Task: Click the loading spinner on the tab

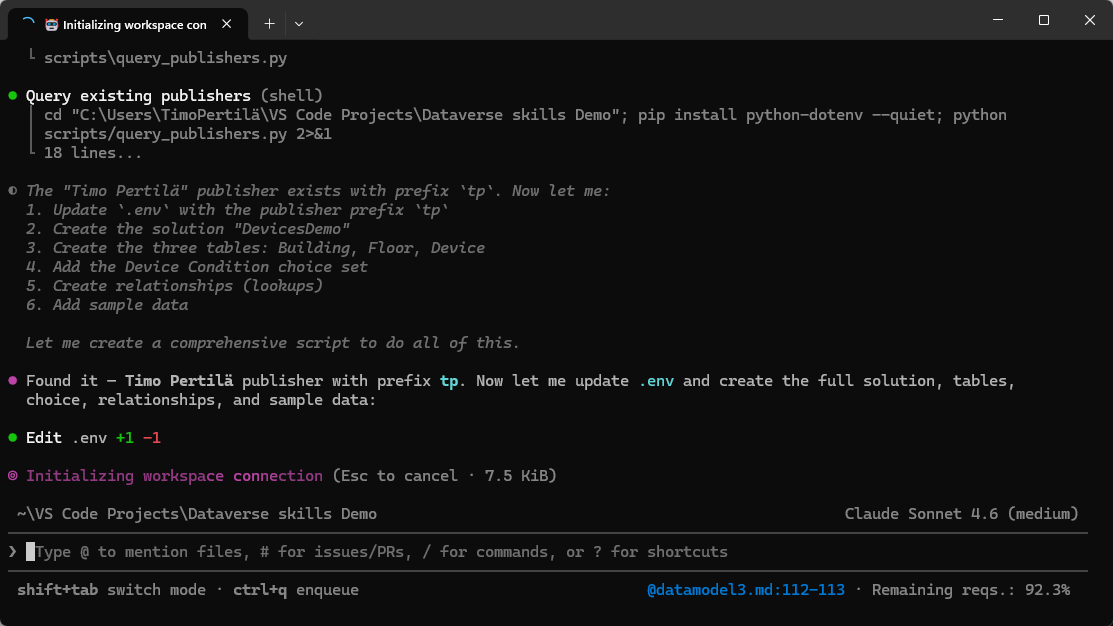Action: tap(27, 24)
